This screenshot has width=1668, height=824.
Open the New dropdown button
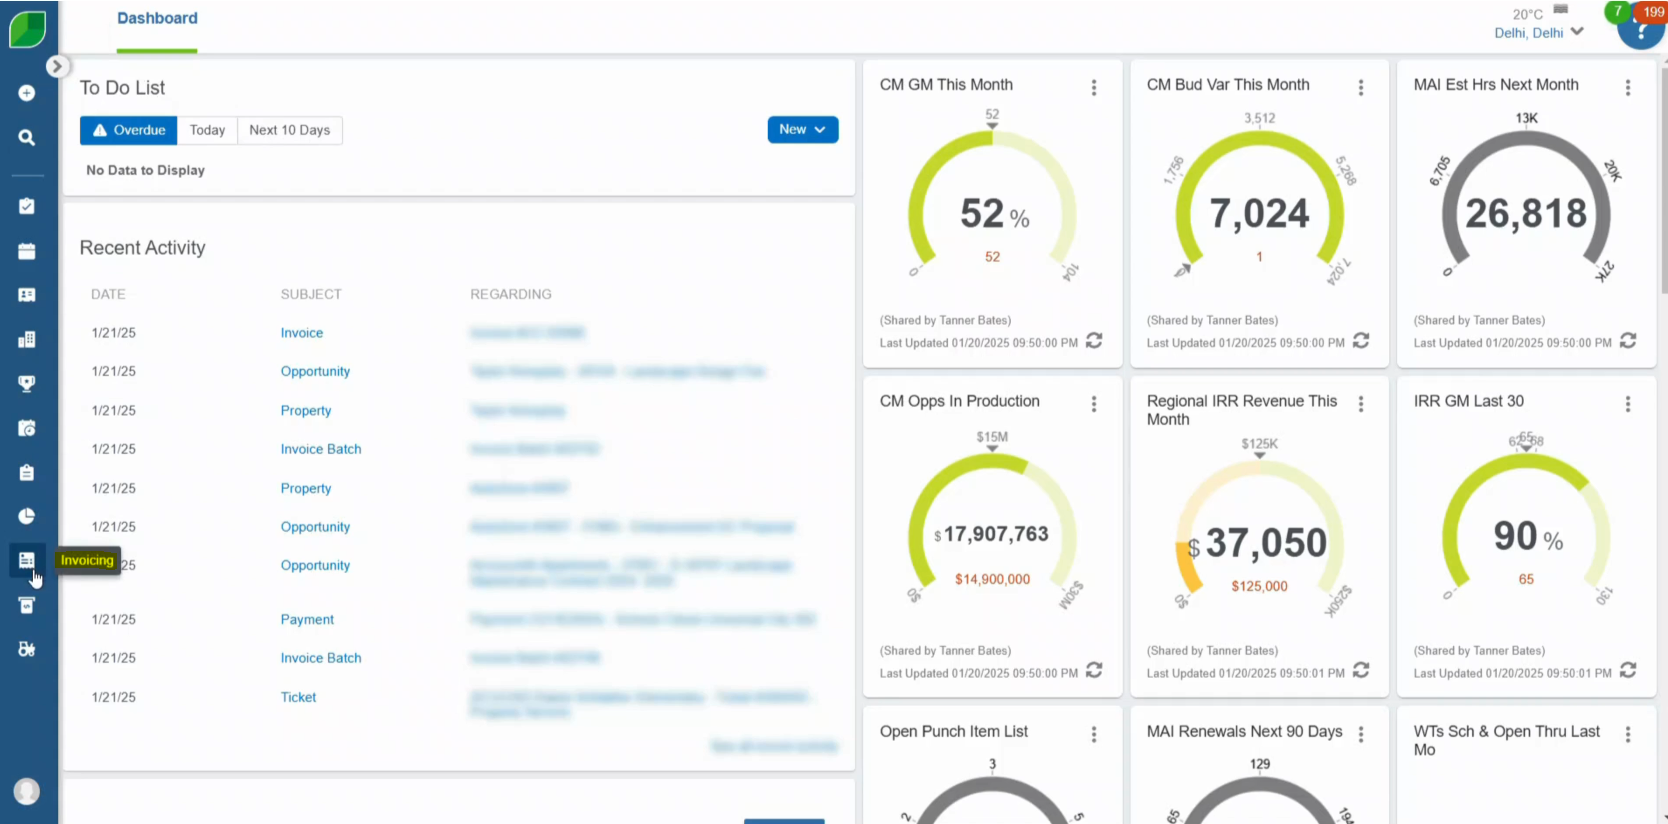(803, 130)
